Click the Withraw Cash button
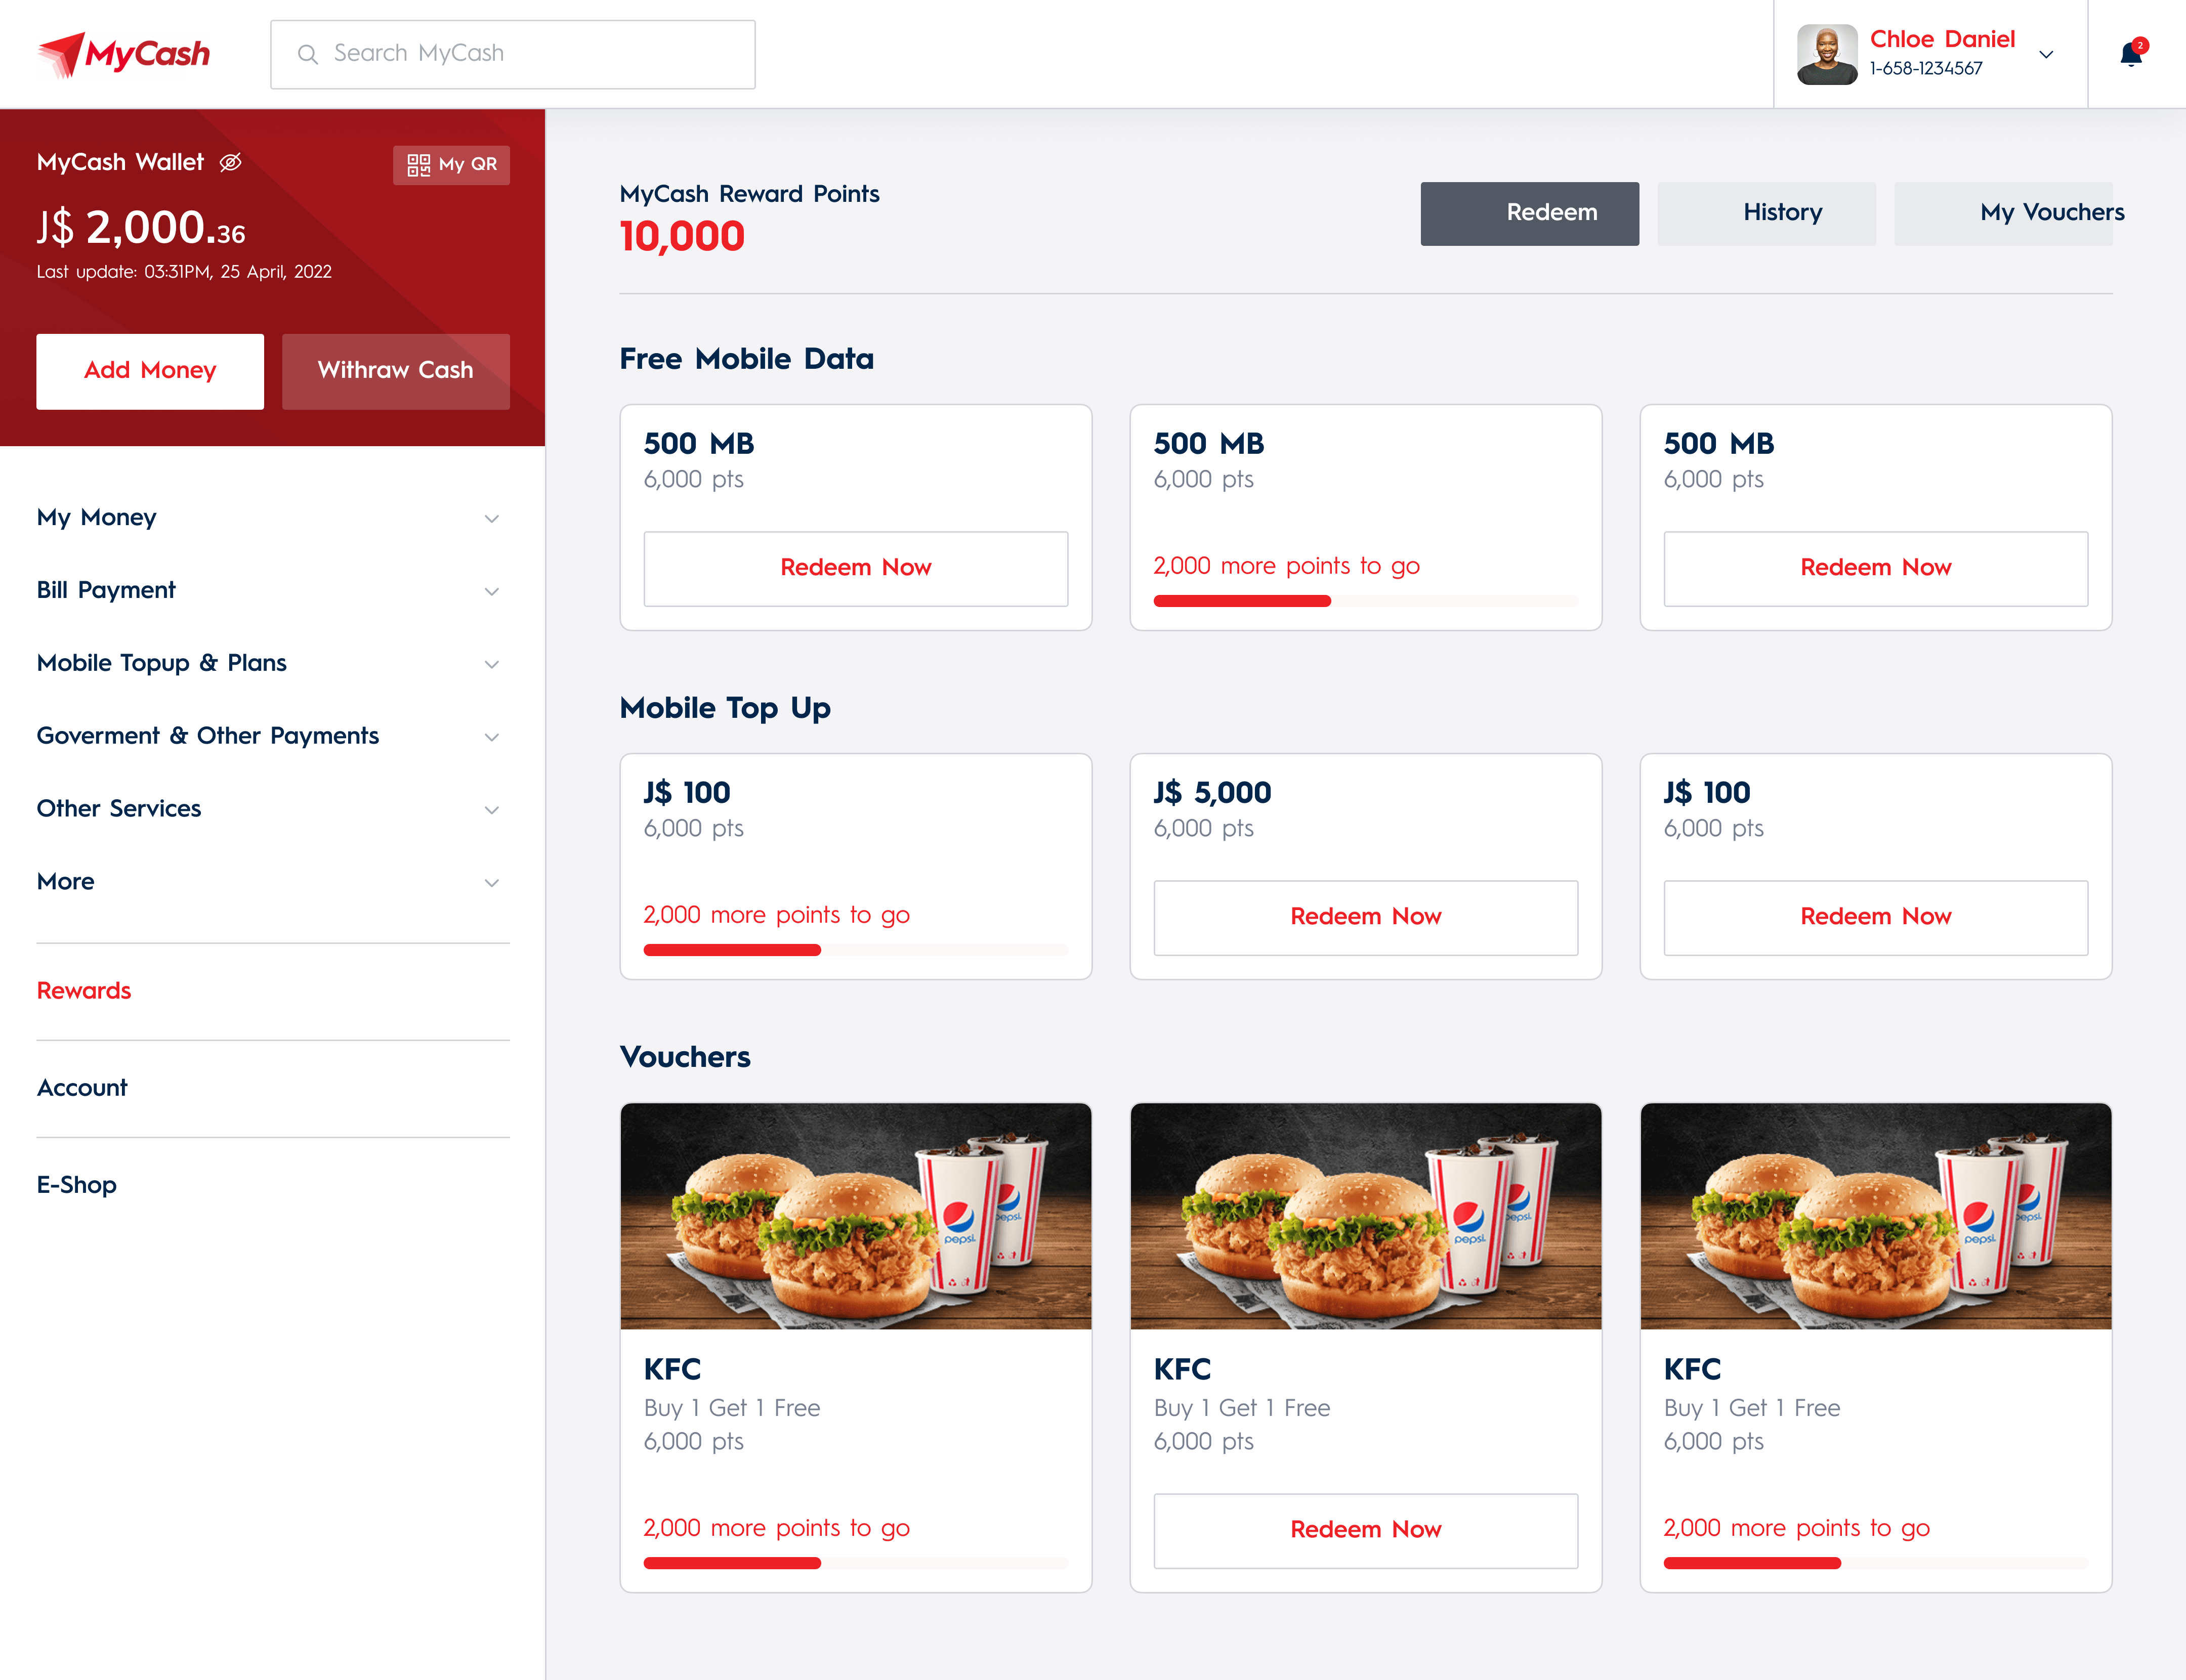The image size is (2186, 1680). (x=396, y=371)
